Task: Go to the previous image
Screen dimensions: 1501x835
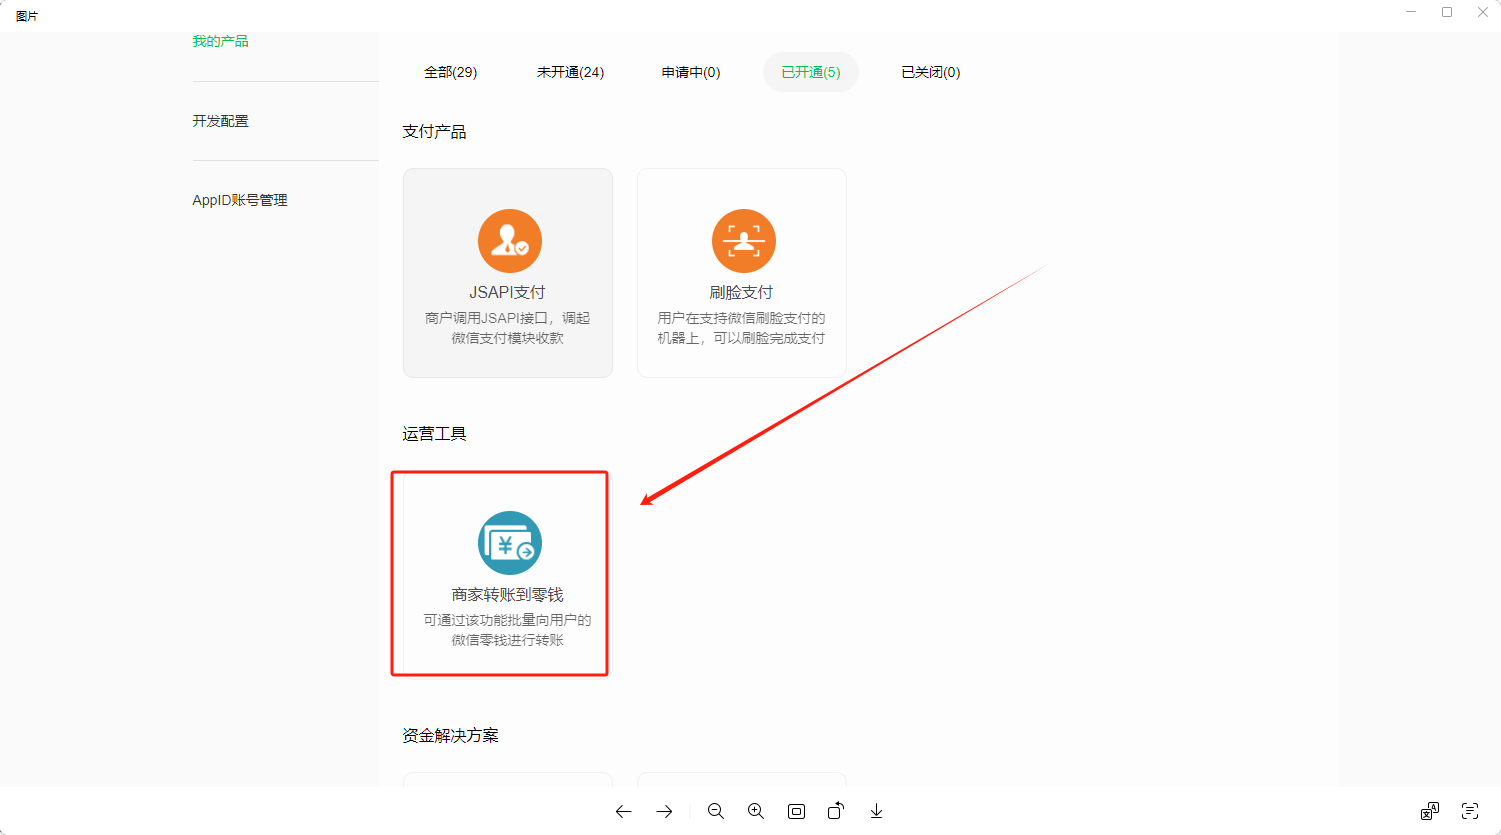Action: [624, 811]
